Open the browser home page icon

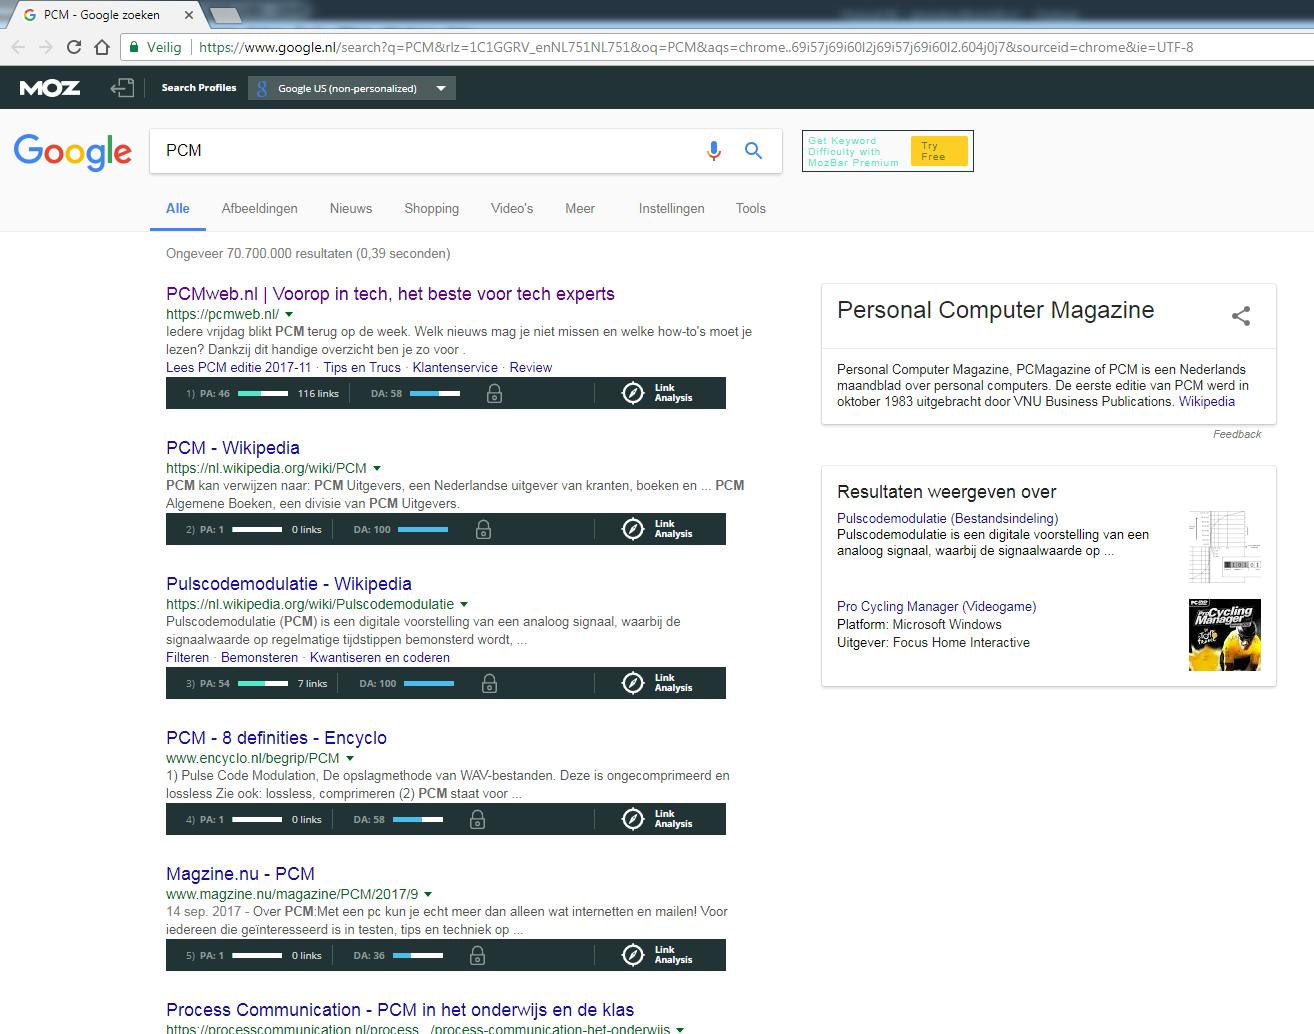(x=102, y=47)
